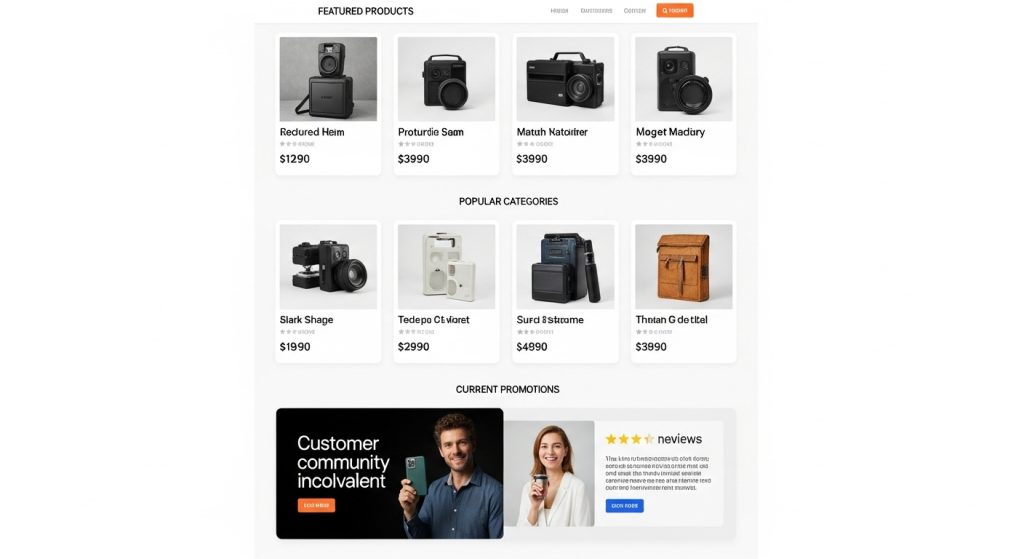View the Matuh Natoirirer camera image
Image resolution: width=1024 pixels, height=559 pixels.
tap(565, 78)
